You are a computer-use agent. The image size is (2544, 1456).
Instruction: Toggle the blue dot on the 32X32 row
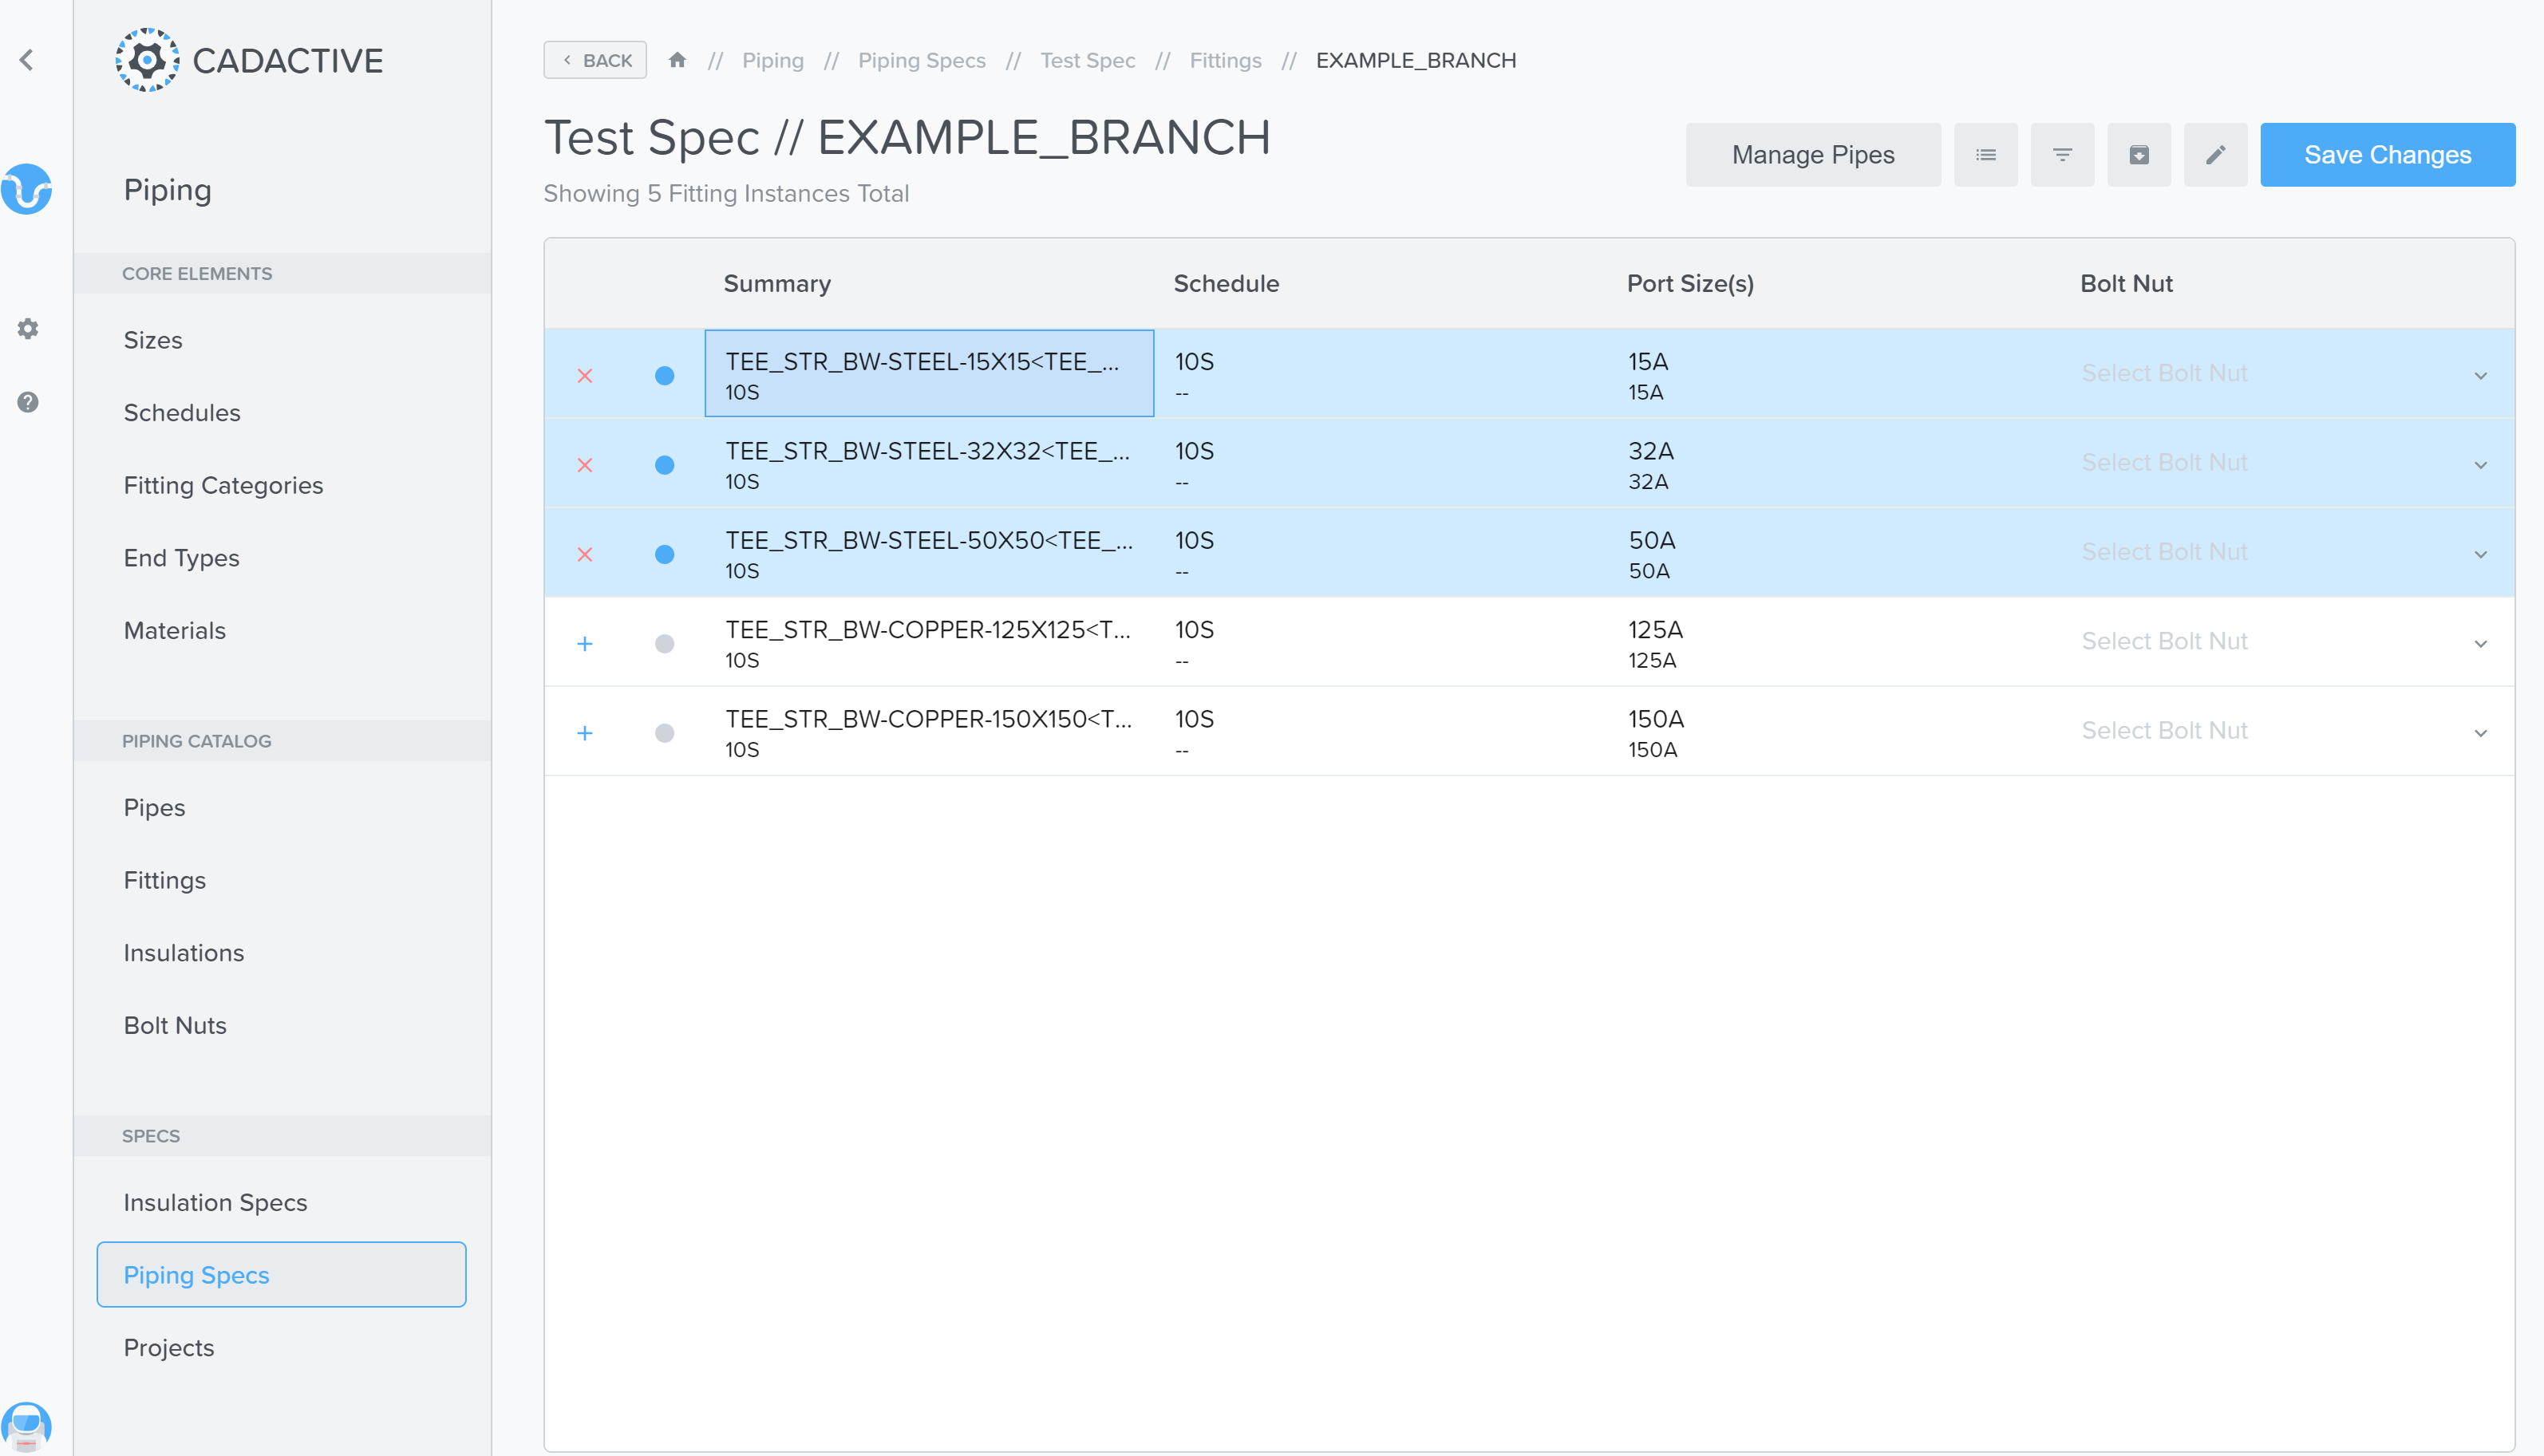click(x=664, y=465)
